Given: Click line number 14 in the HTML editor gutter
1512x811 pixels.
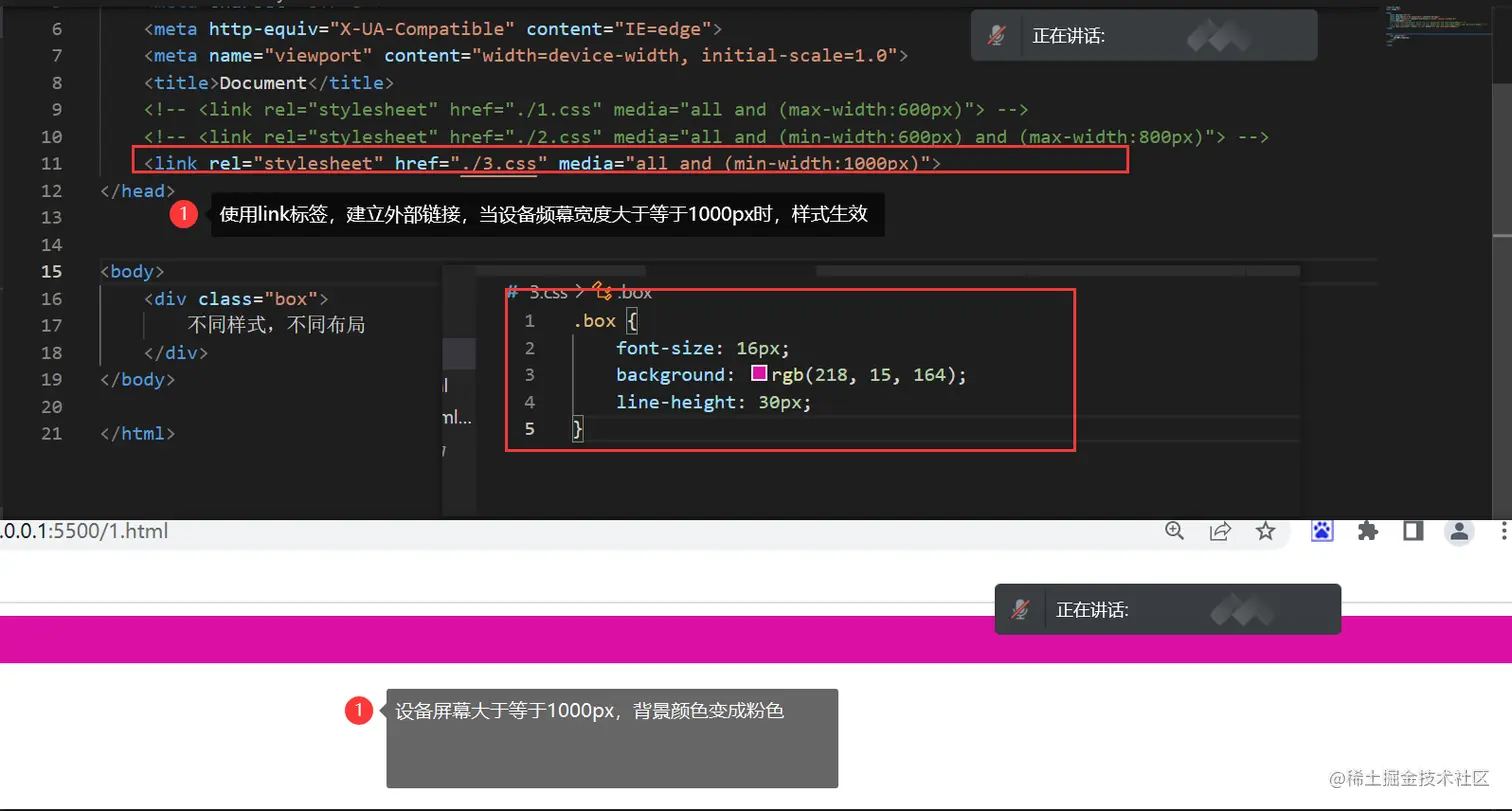Looking at the screenshot, I should [x=51, y=245].
